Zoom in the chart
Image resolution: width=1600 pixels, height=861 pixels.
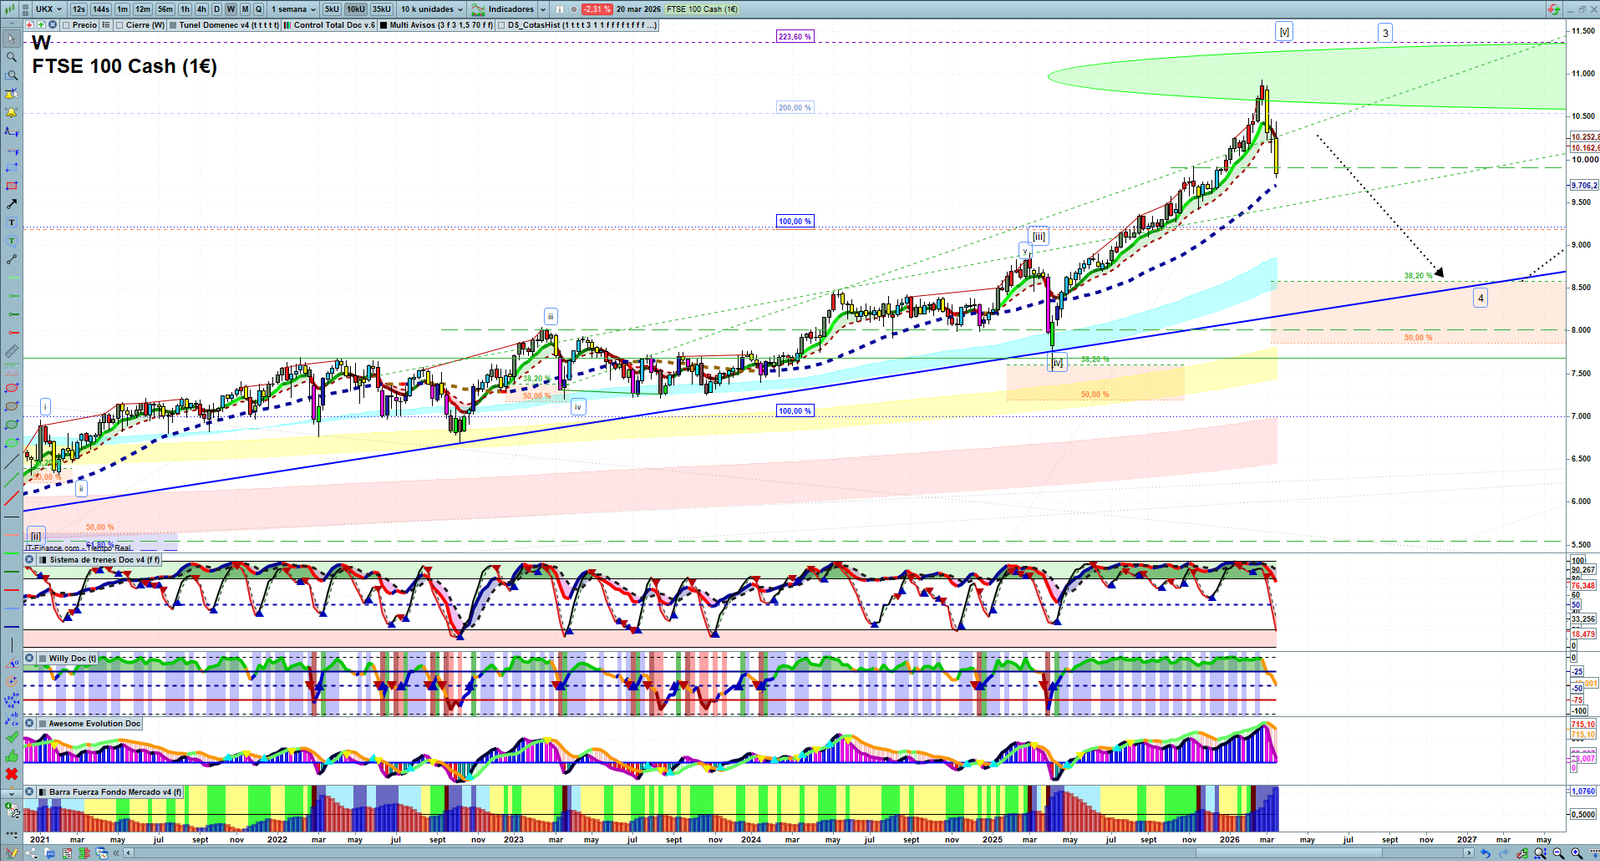(x=1577, y=853)
